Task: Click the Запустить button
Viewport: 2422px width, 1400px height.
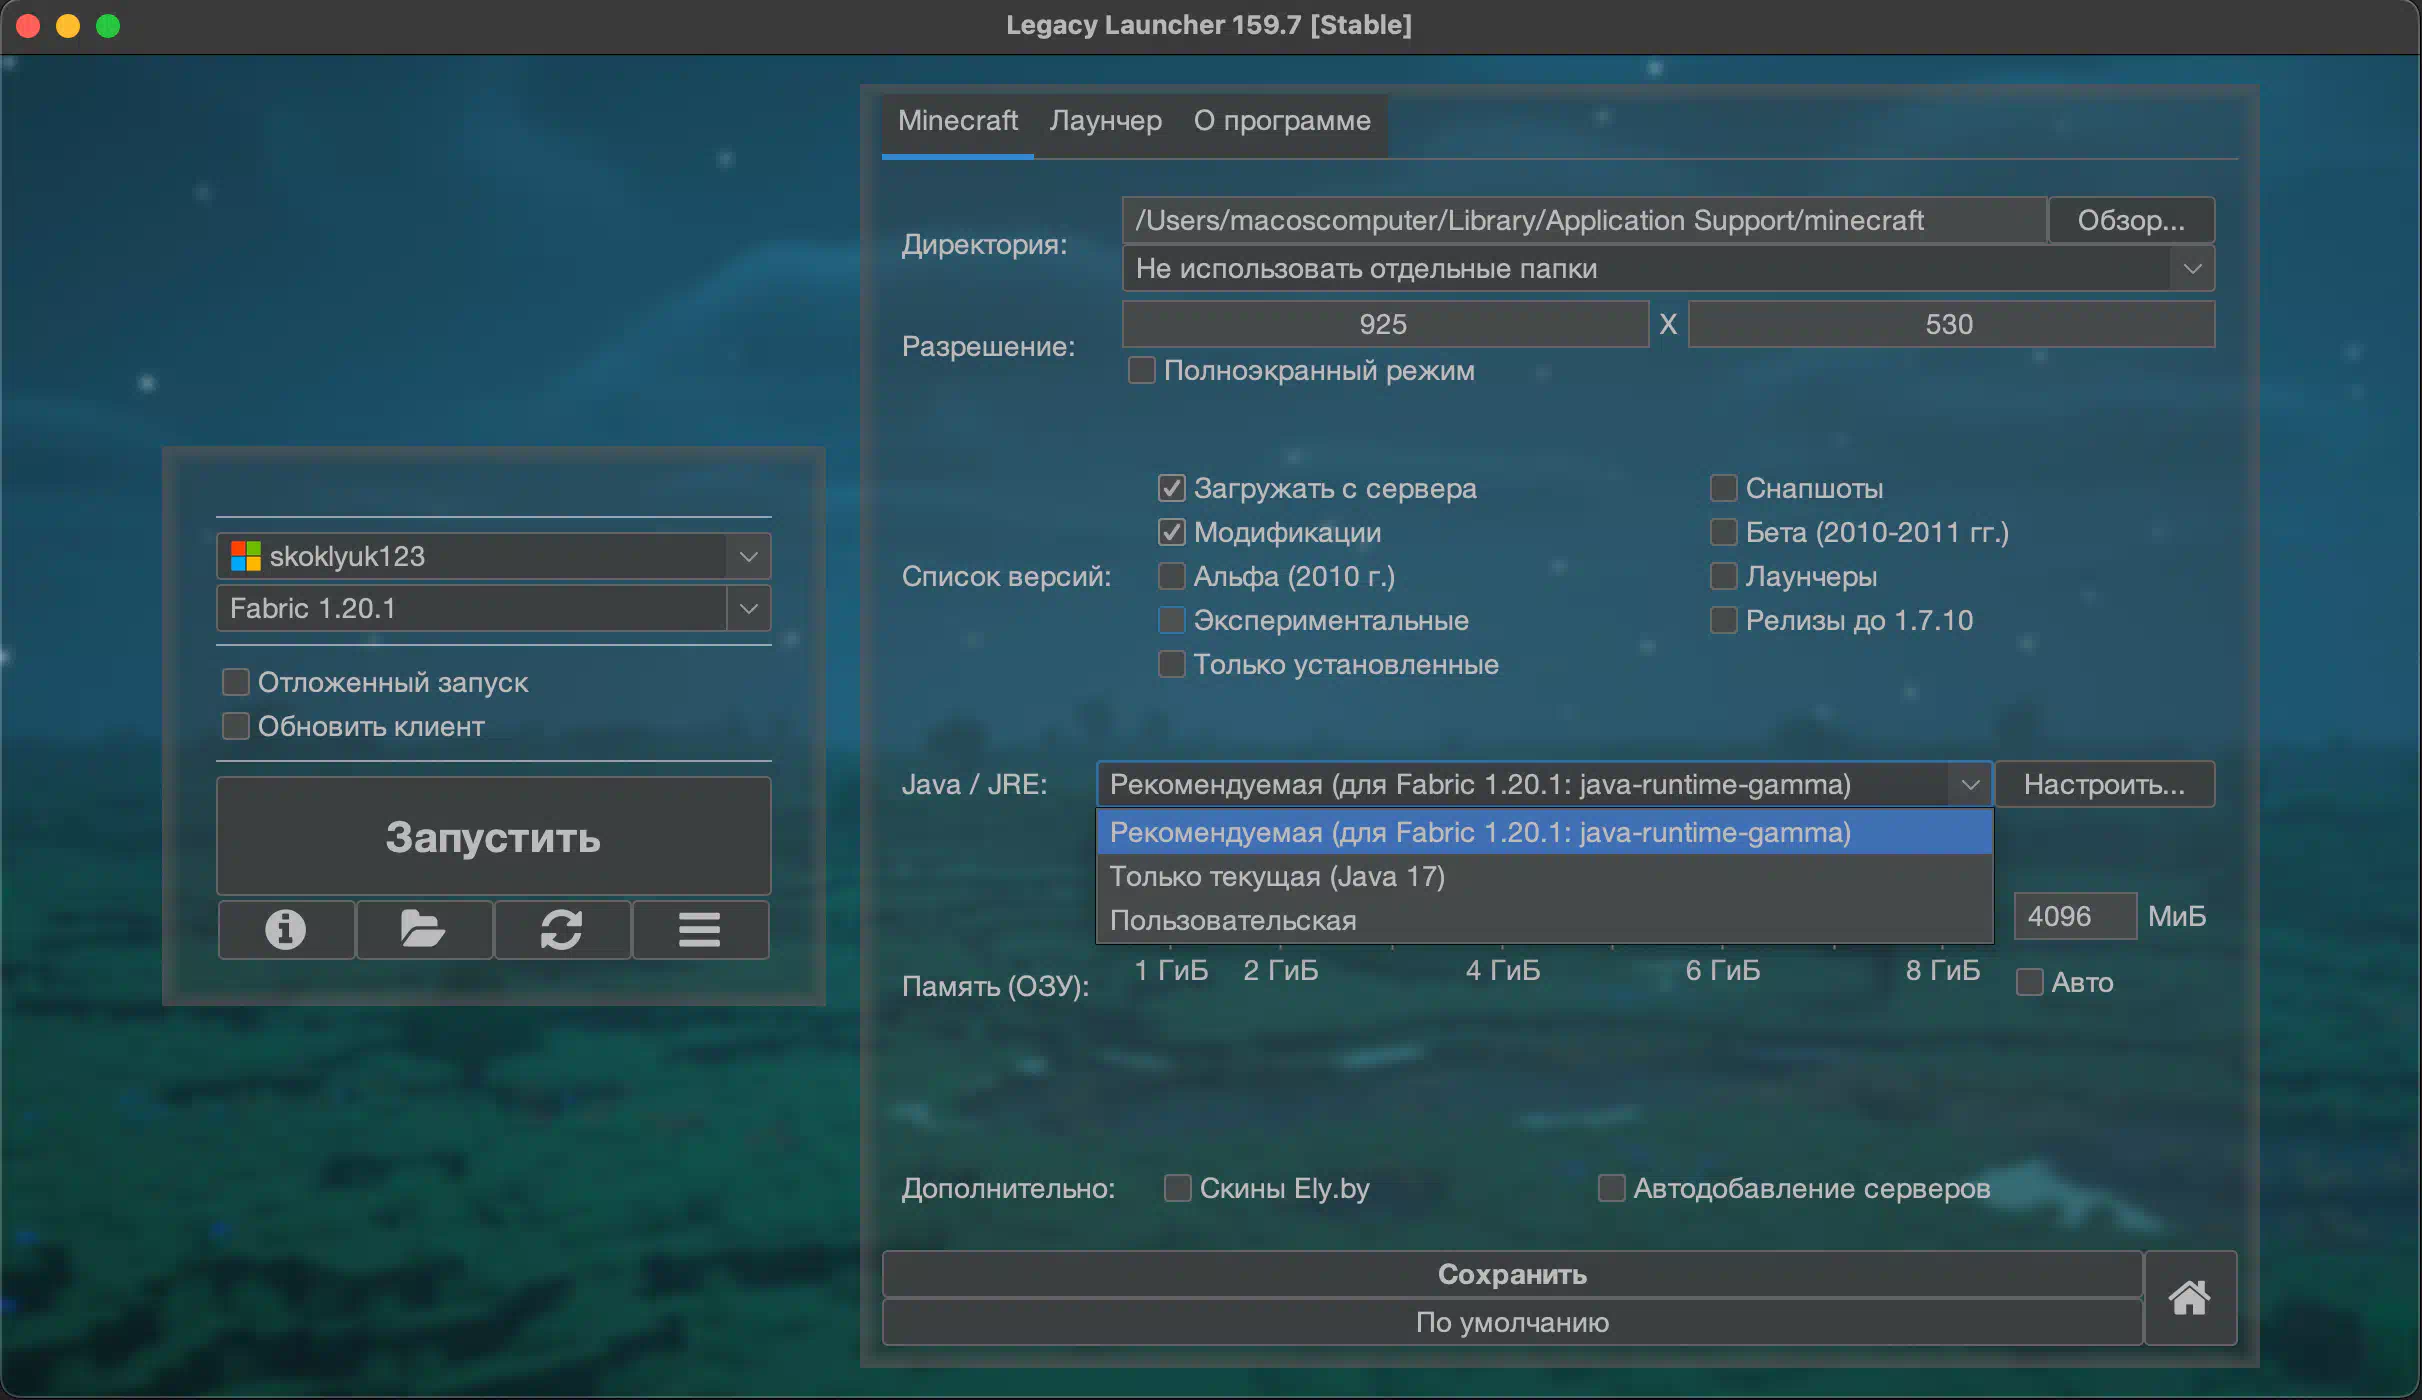Action: pos(494,837)
